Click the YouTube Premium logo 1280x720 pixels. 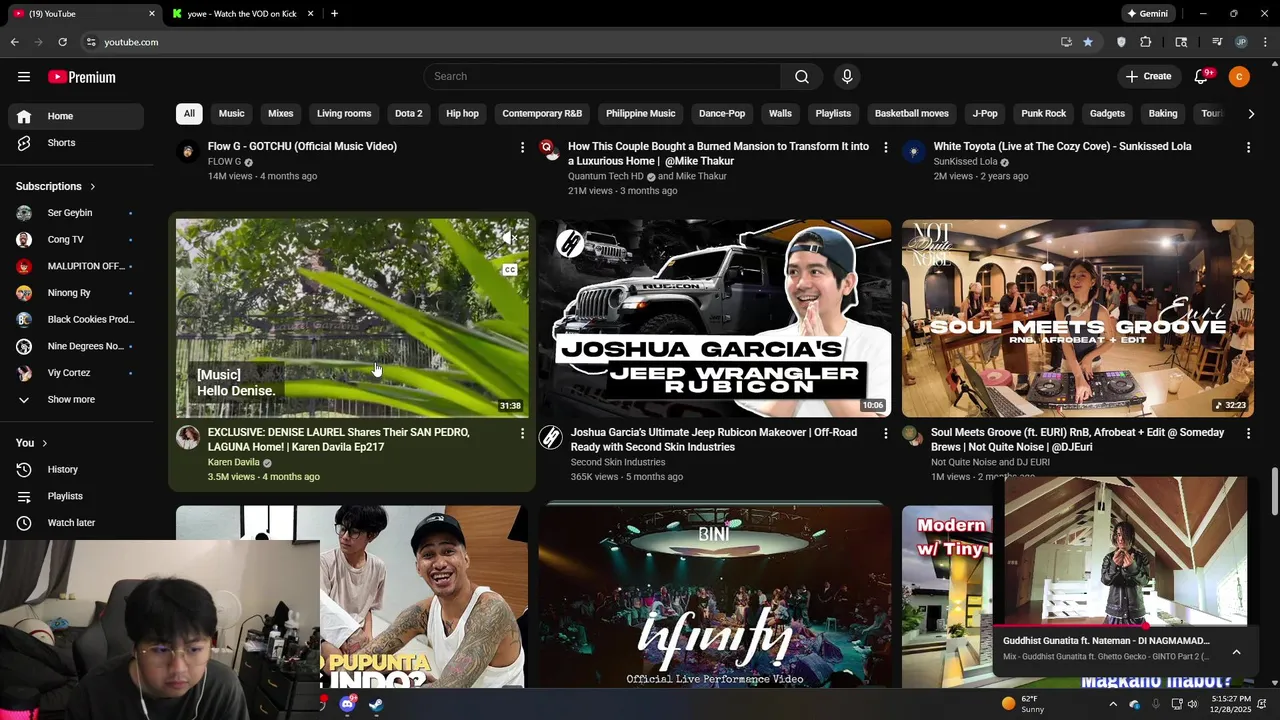tap(82, 77)
